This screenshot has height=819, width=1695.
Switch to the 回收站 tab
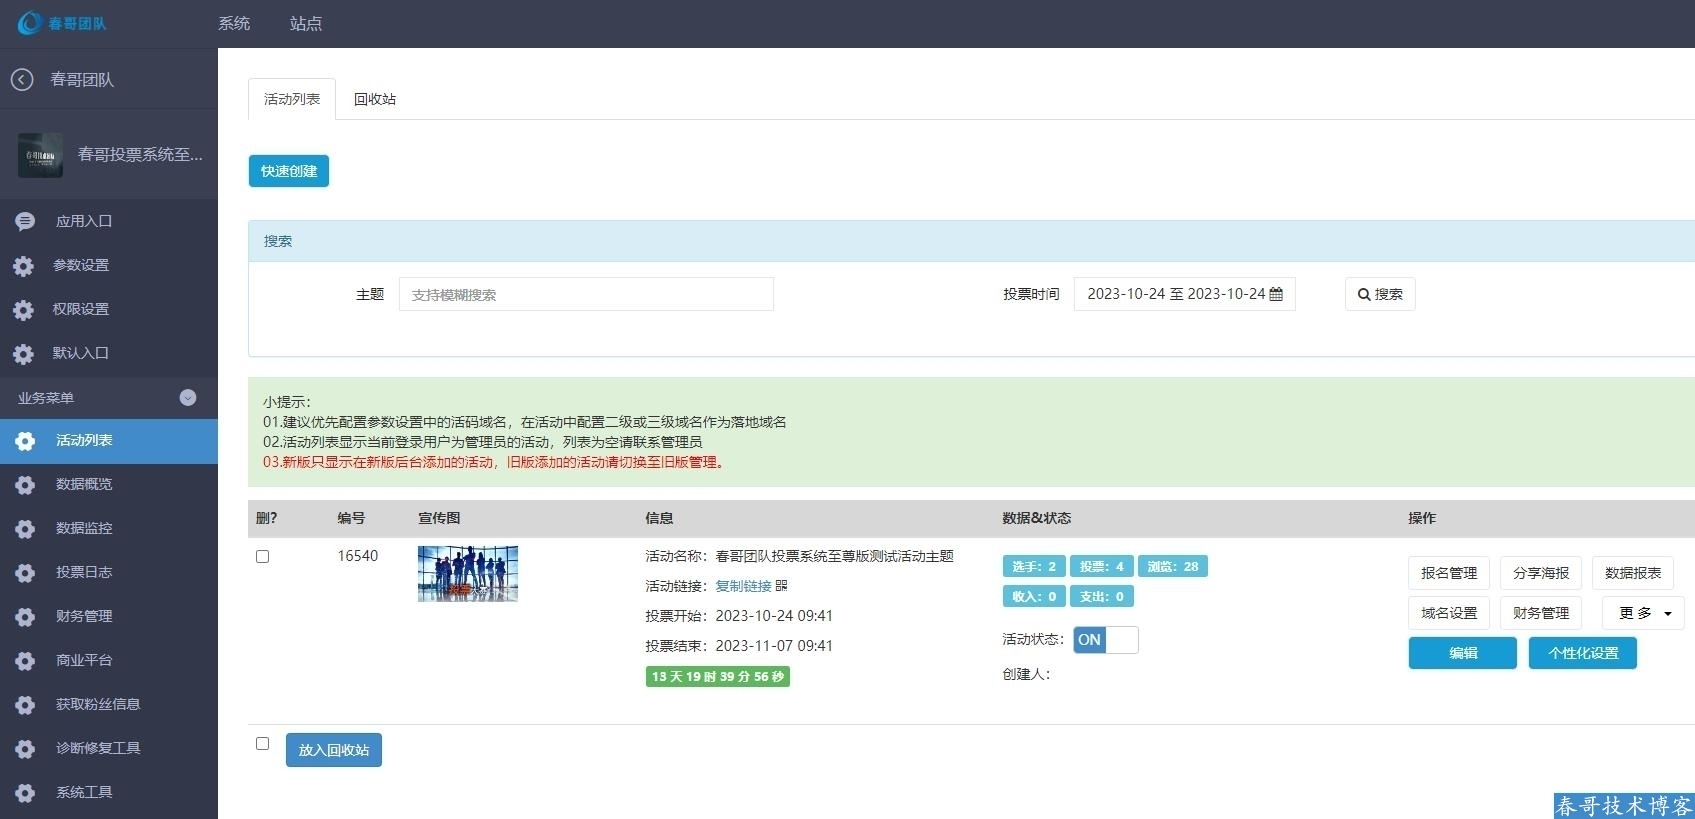coord(375,99)
